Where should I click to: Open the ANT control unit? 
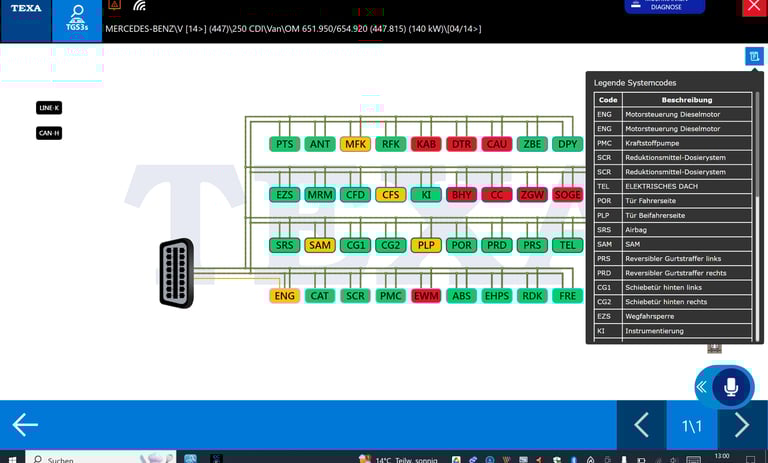320,144
